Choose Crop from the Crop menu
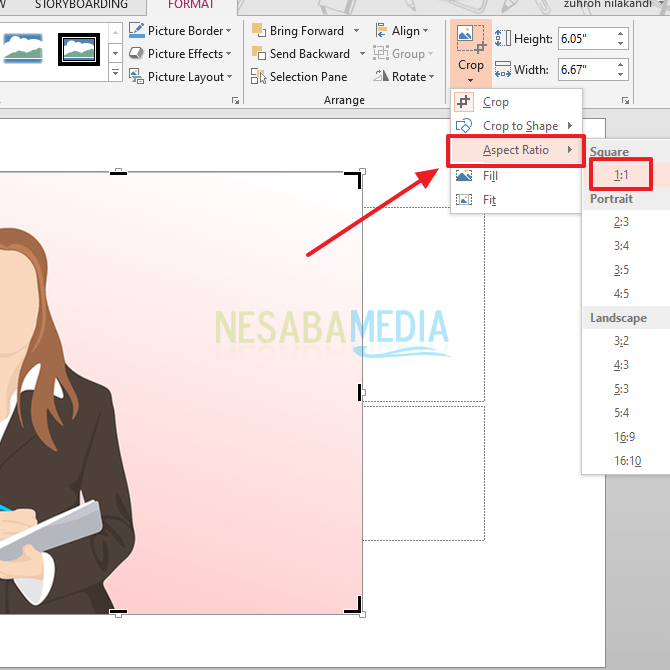 pyautogui.click(x=517, y=102)
